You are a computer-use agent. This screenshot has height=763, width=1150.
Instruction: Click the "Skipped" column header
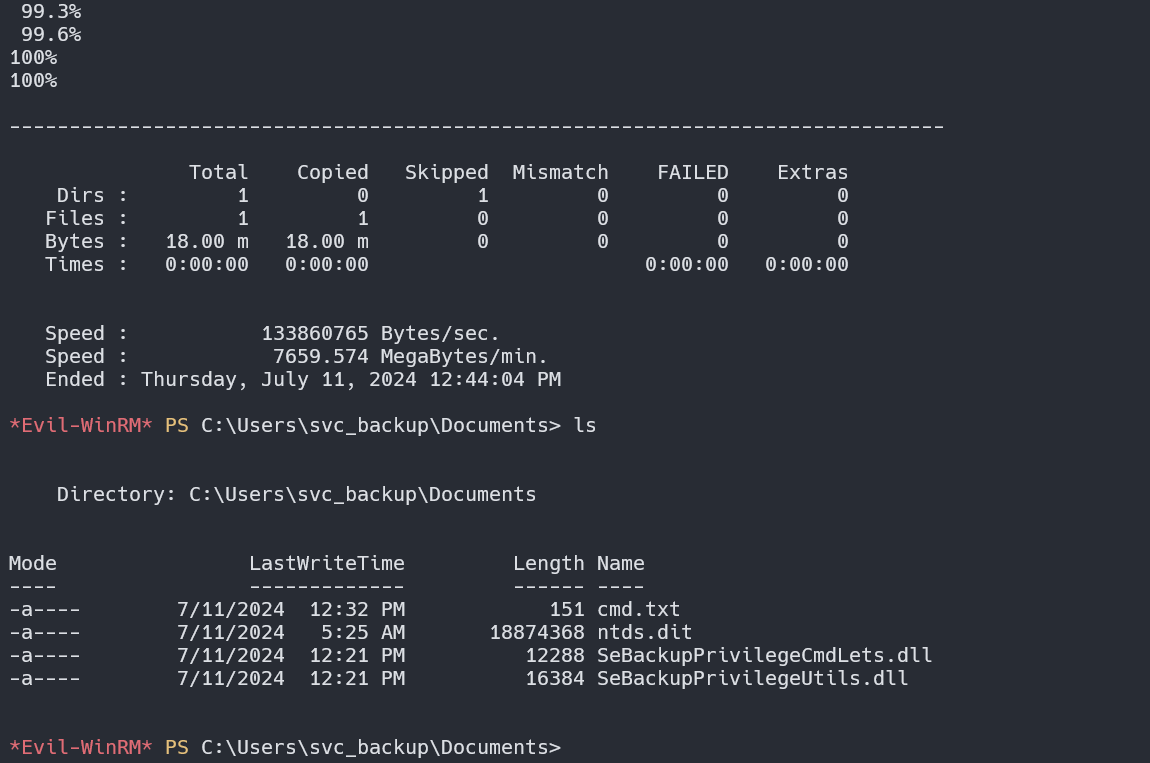(x=446, y=172)
